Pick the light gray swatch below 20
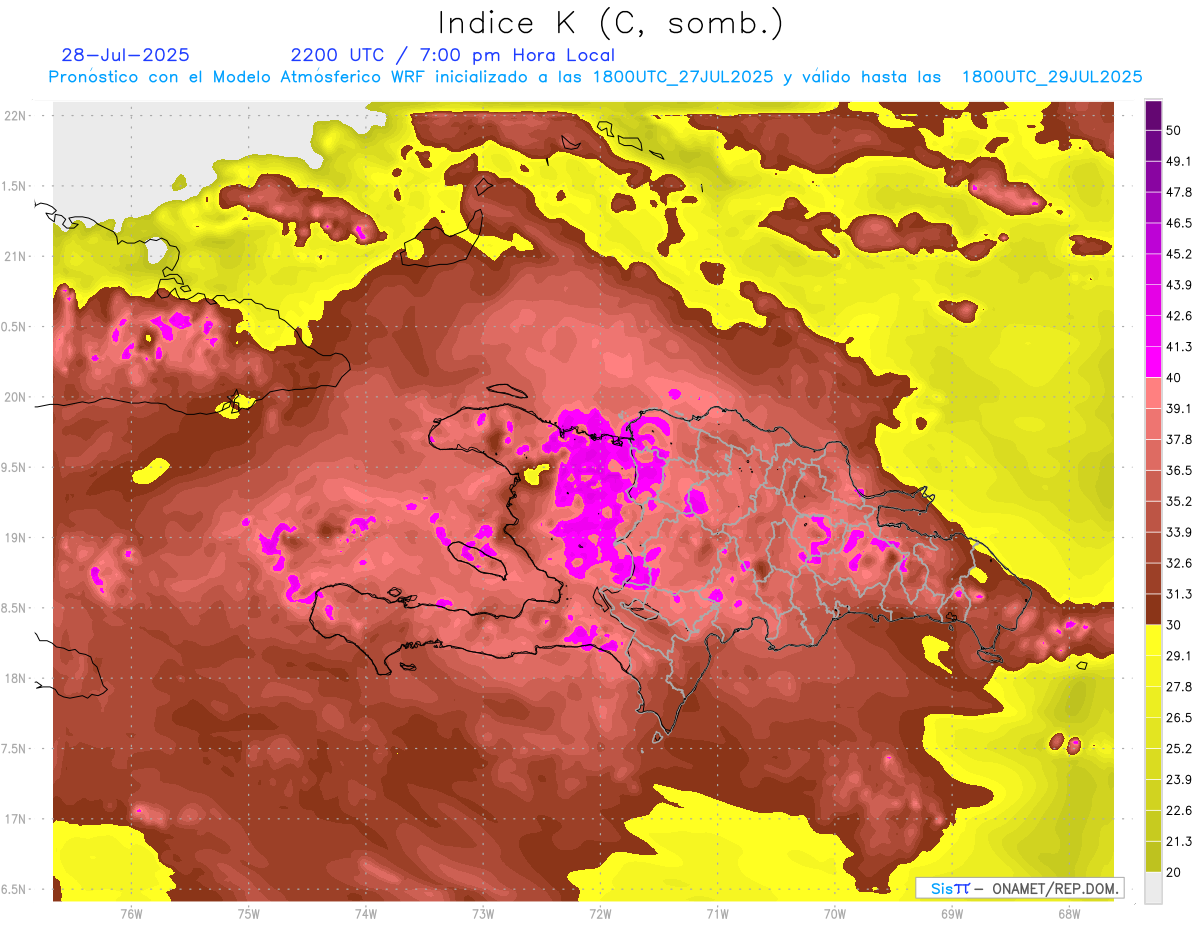This screenshot has width=1200, height=927. (x=1153, y=887)
